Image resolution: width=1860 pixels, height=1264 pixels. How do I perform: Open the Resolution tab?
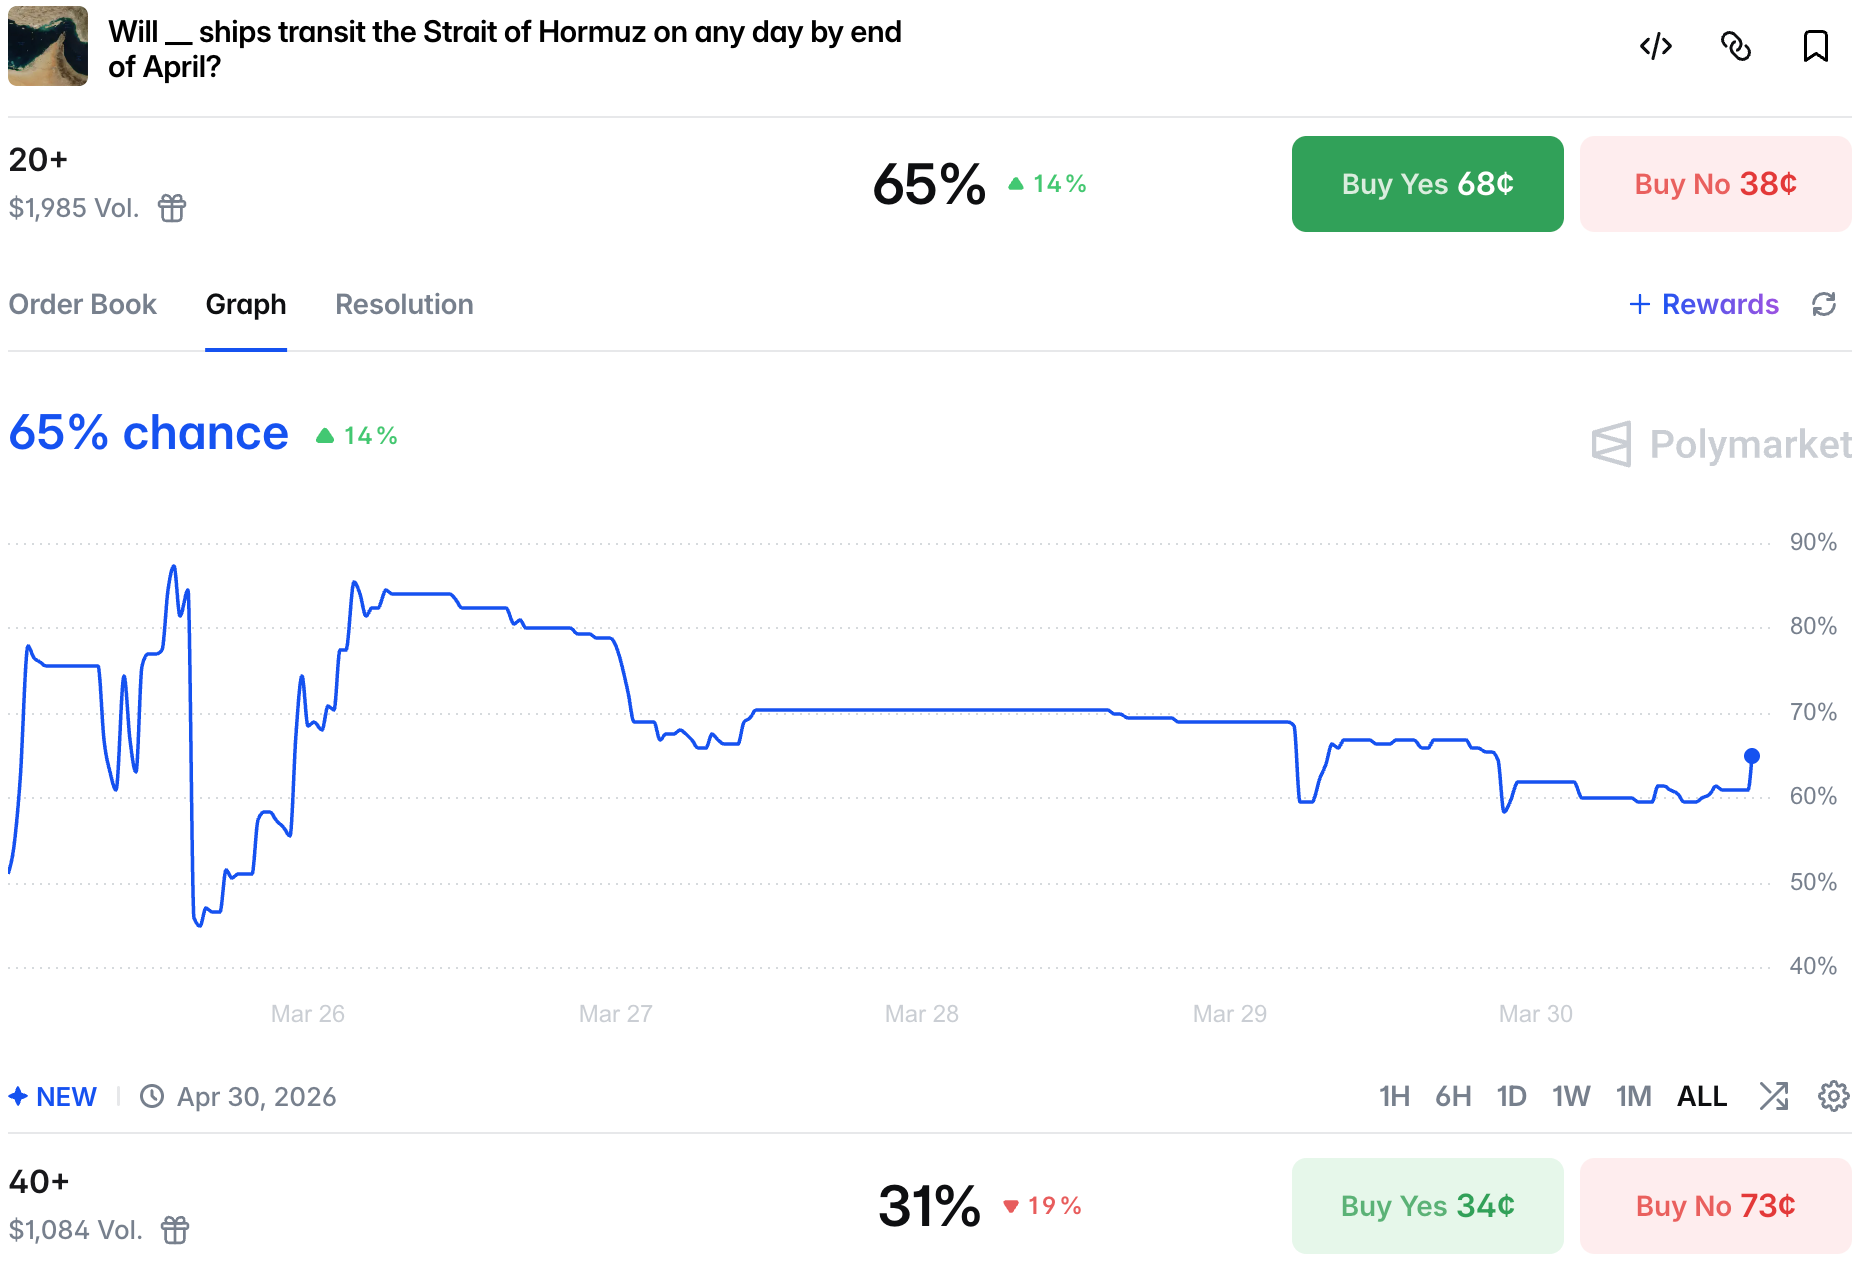point(404,304)
